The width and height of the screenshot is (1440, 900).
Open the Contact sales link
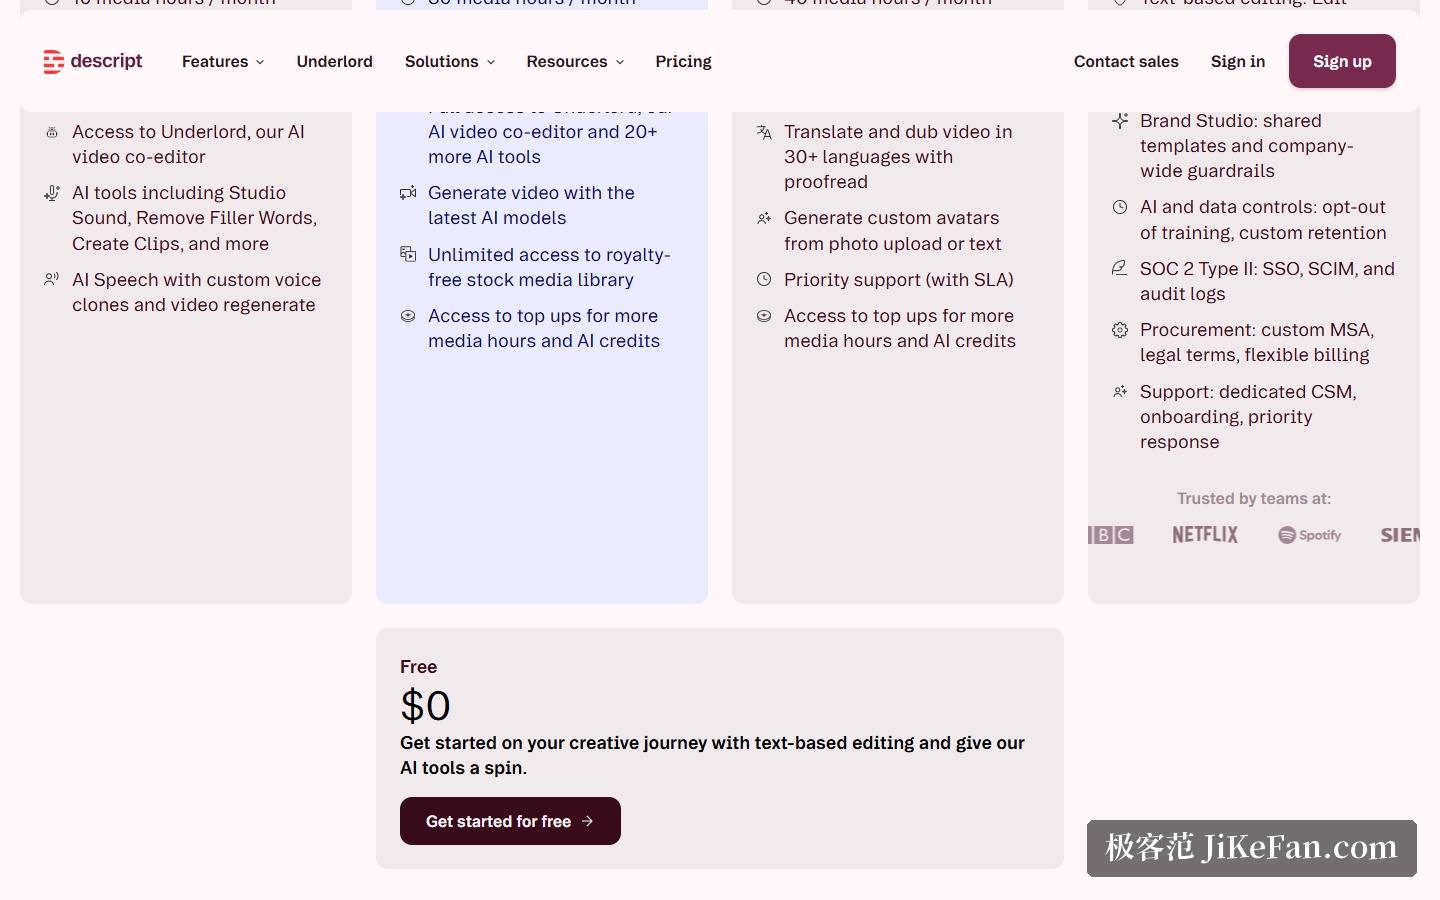click(1126, 62)
